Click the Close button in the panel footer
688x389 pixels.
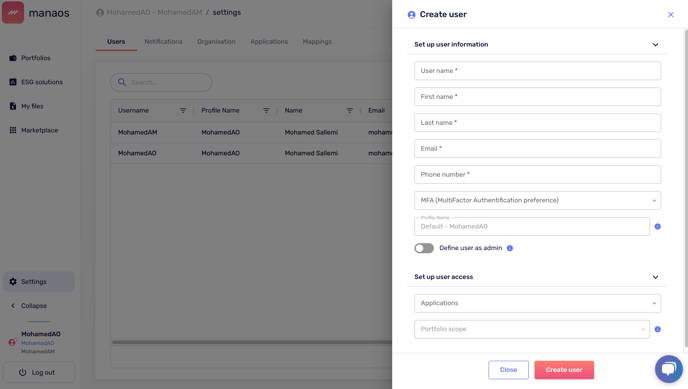pyautogui.click(x=508, y=370)
